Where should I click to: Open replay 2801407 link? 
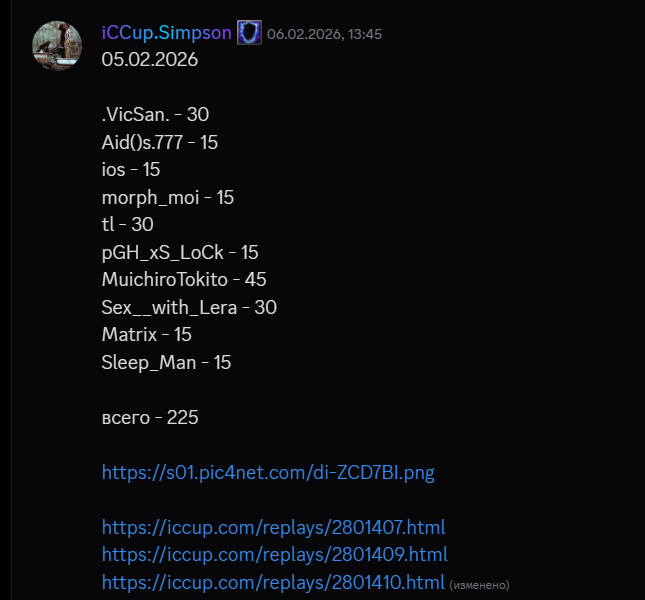273,527
